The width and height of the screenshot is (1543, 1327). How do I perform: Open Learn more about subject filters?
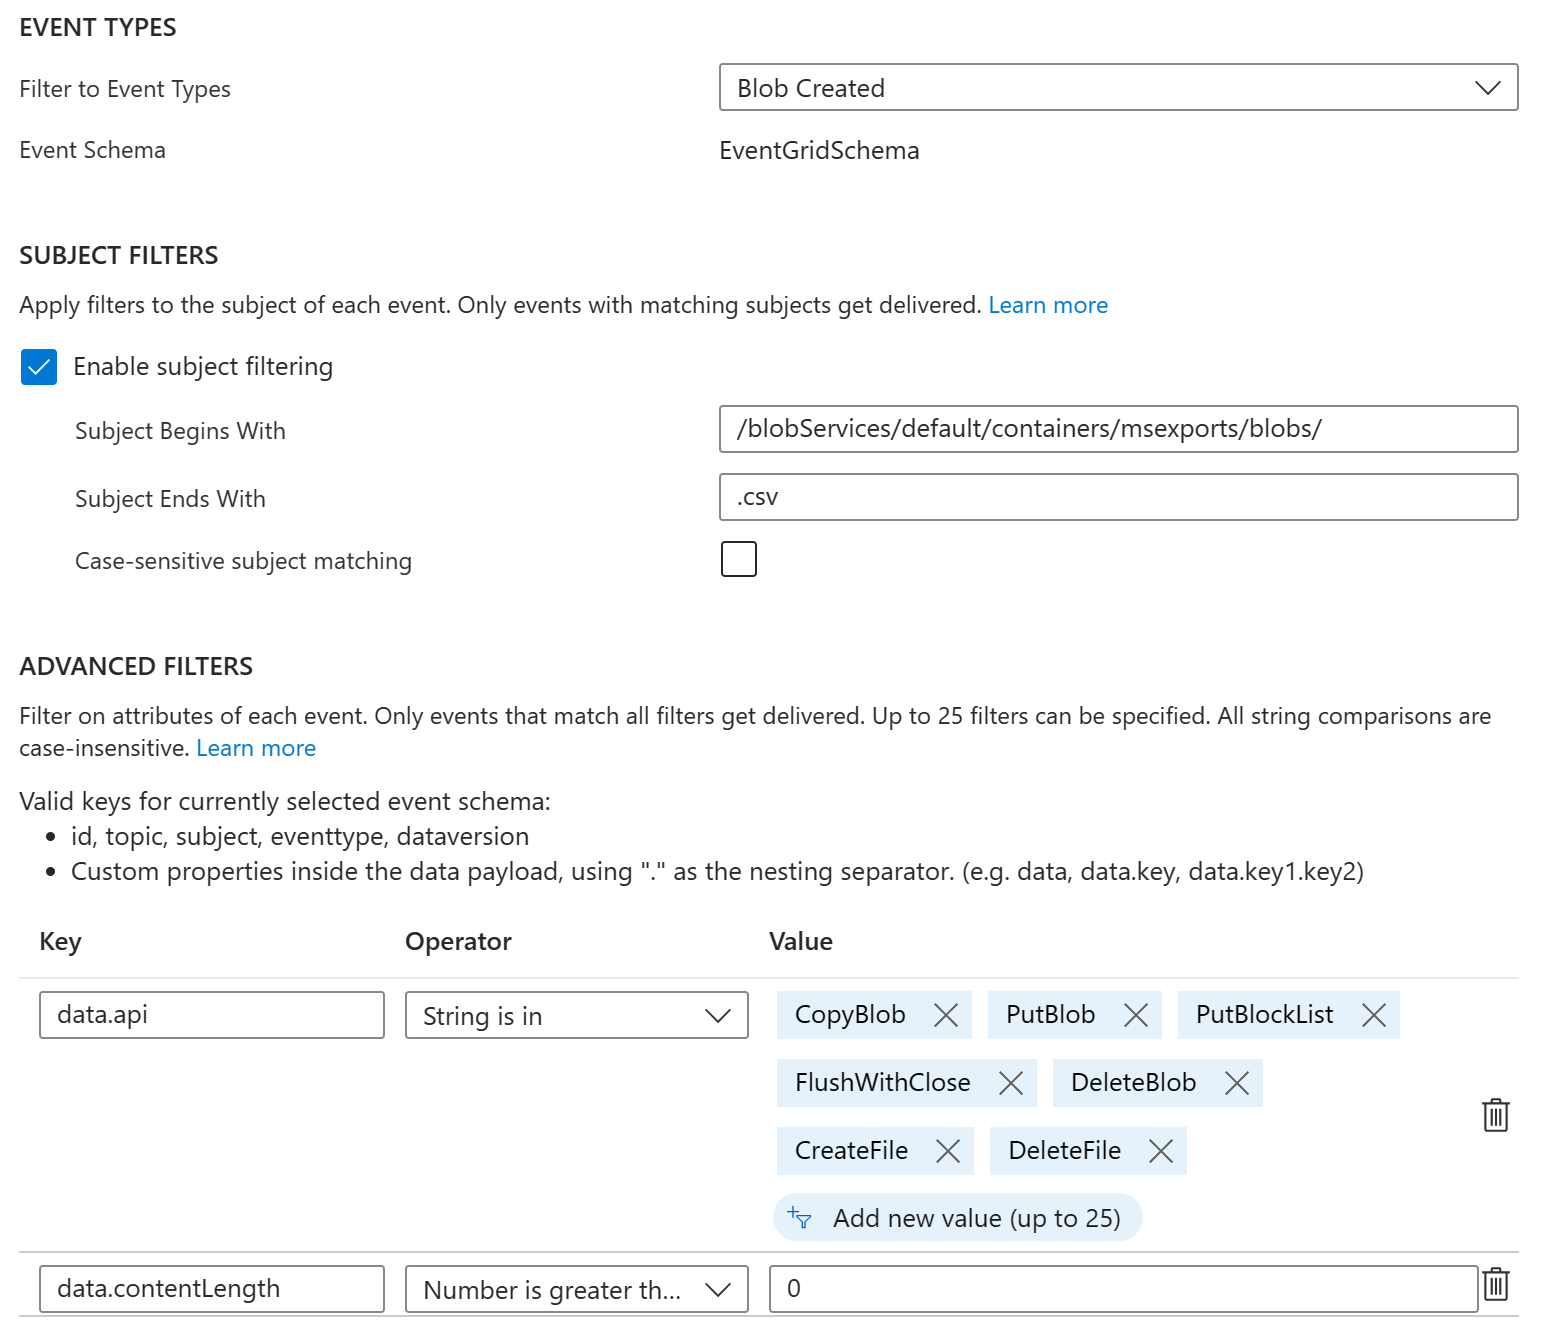tap(1048, 305)
